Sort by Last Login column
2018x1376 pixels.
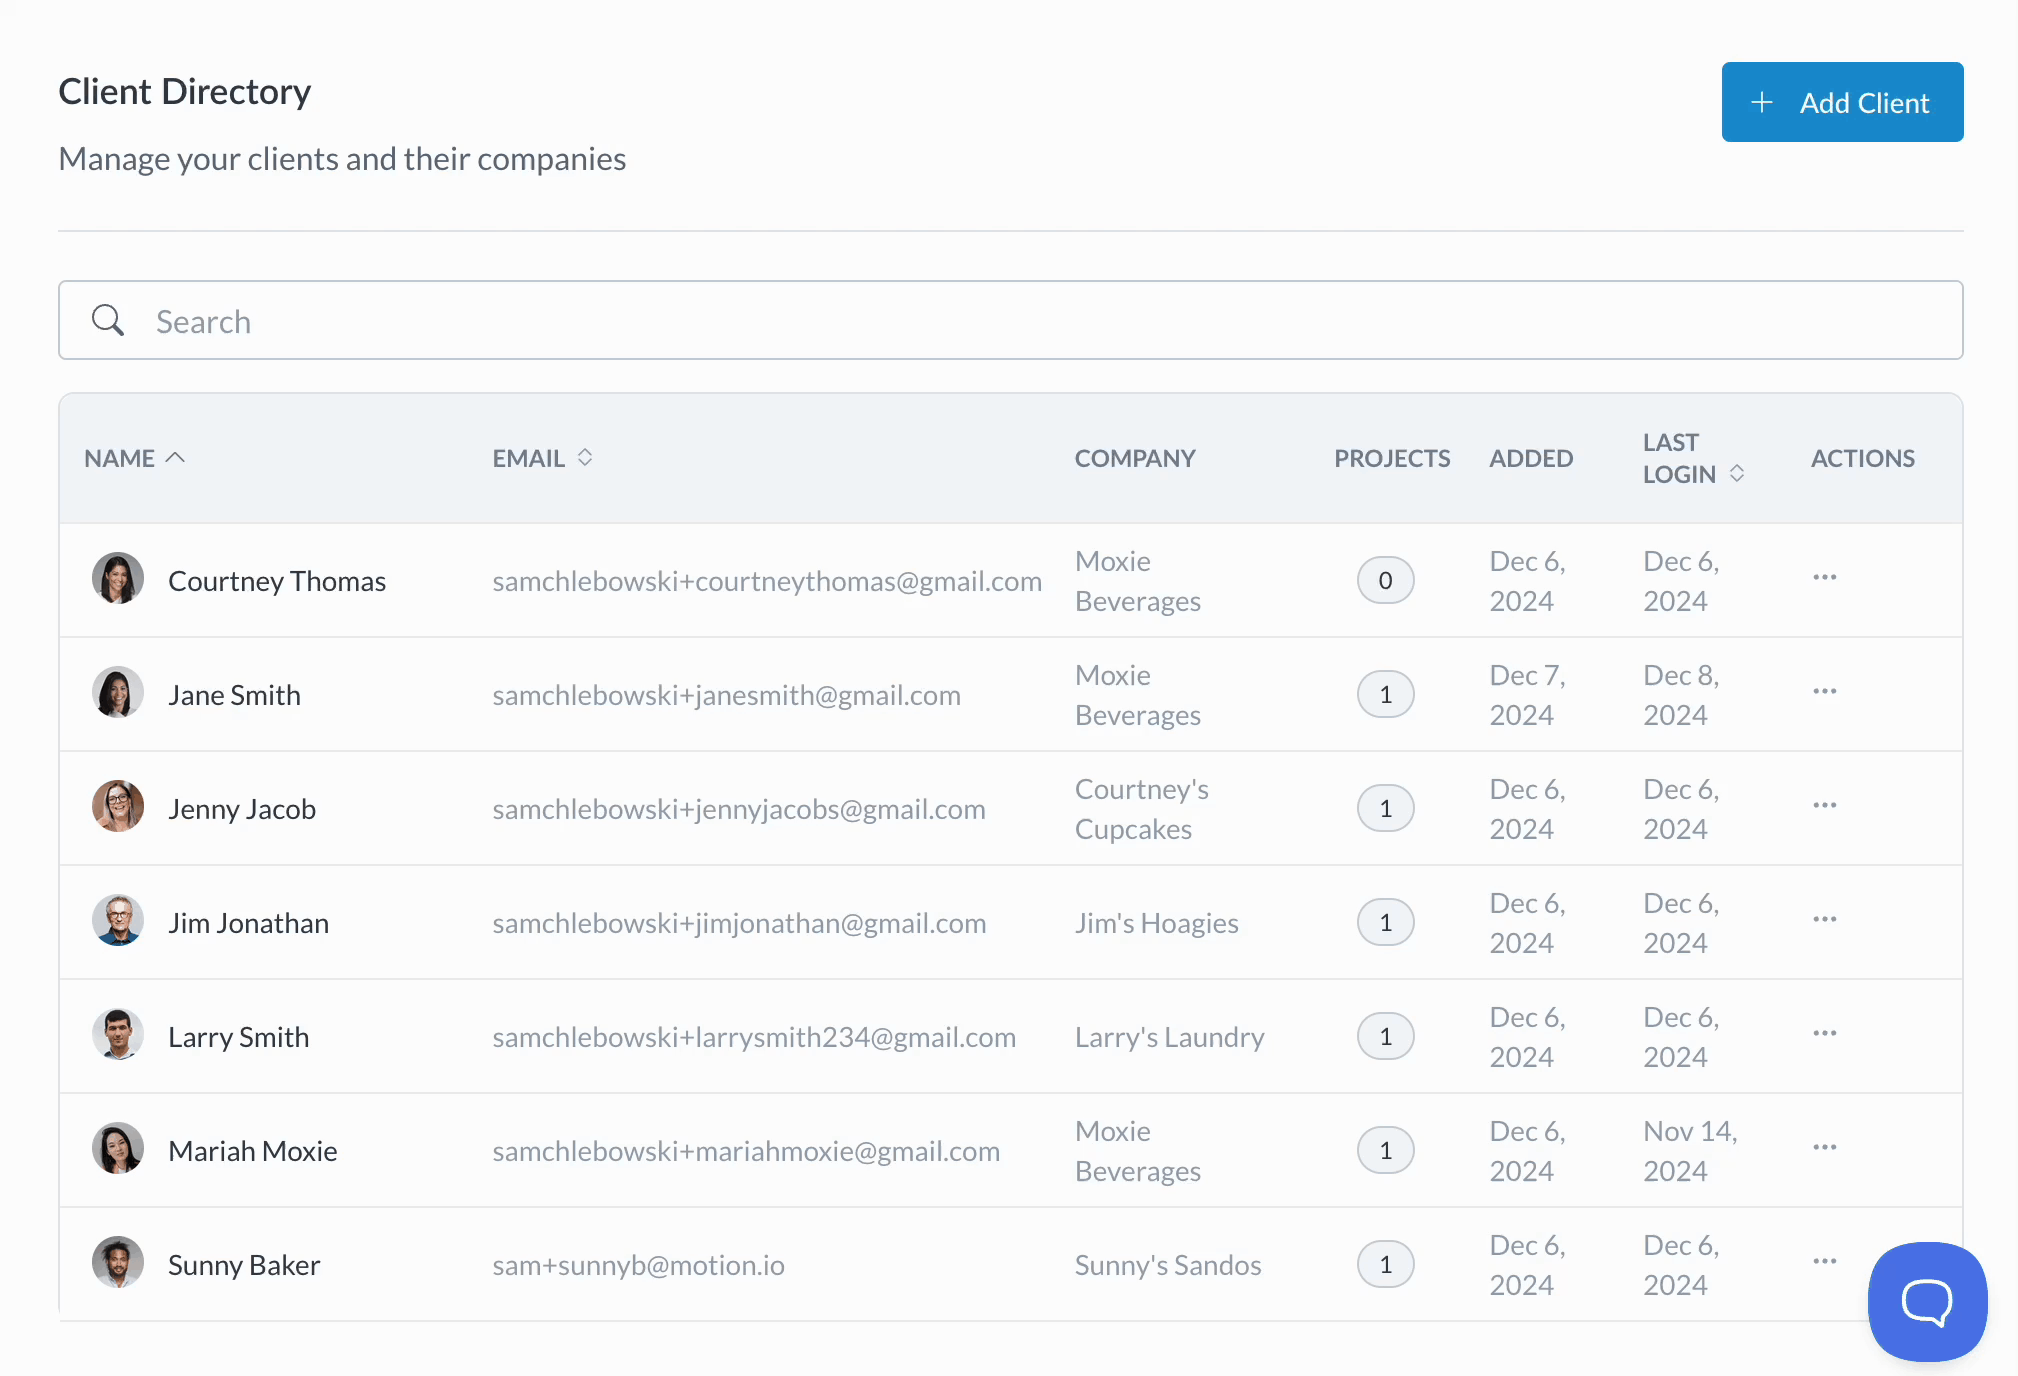click(x=1737, y=474)
